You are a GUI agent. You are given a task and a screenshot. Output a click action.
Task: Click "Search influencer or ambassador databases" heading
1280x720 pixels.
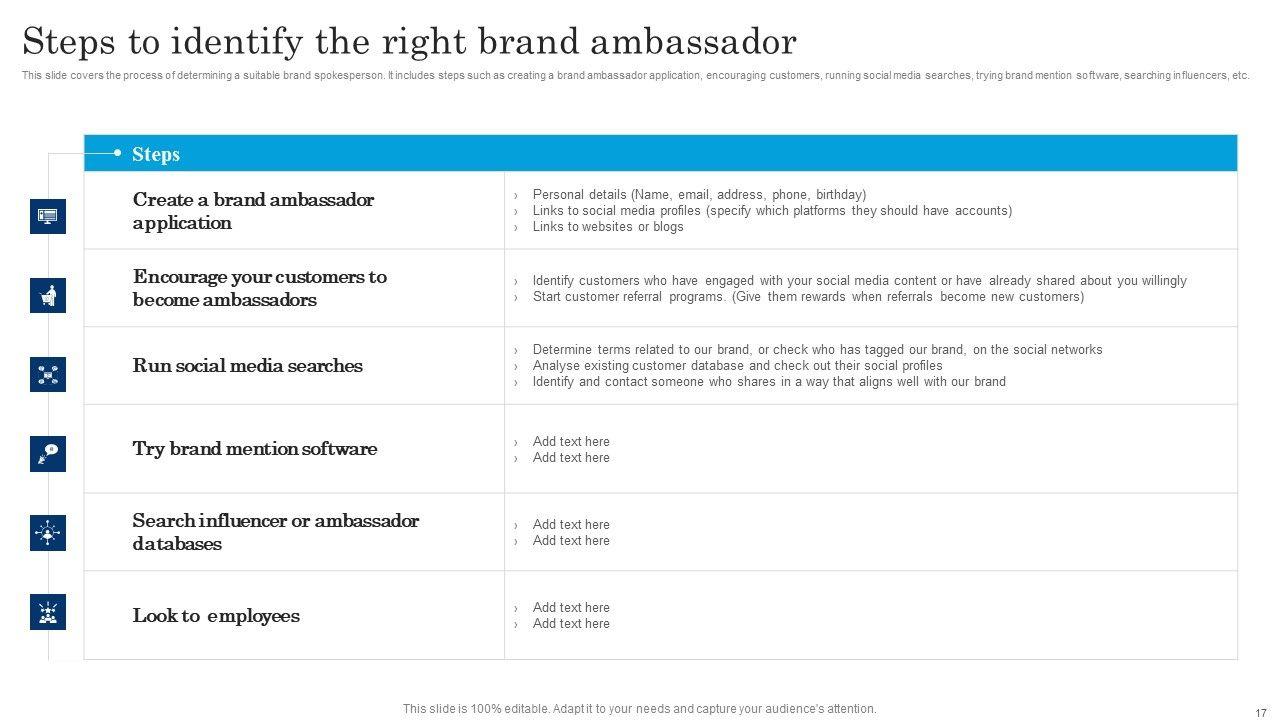pos(275,532)
